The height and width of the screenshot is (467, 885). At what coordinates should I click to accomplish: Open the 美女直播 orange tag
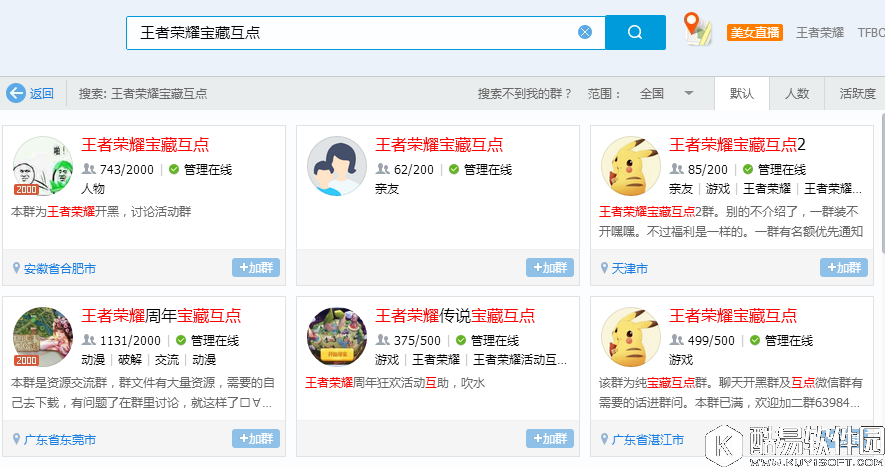click(x=754, y=32)
